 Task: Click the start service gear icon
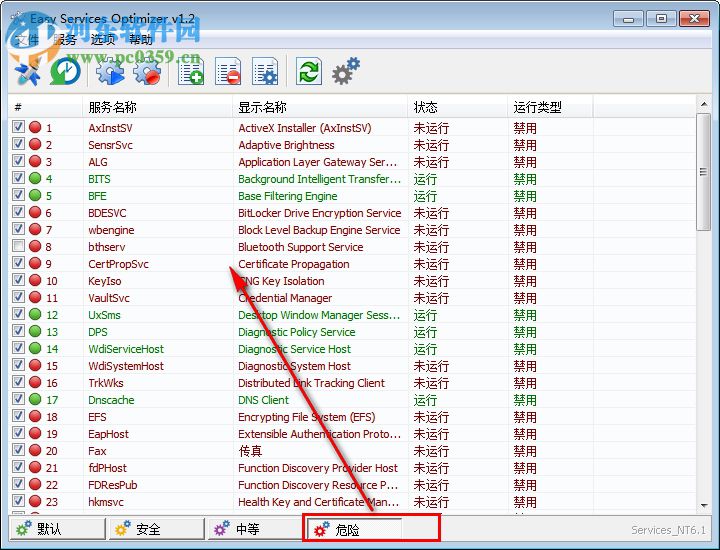click(110, 72)
